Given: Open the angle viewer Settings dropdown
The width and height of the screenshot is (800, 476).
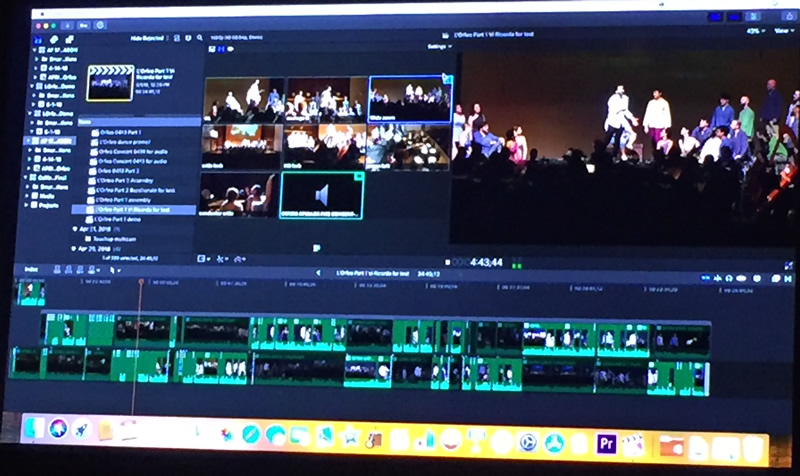Looking at the screenshot, I should [439, 46].
